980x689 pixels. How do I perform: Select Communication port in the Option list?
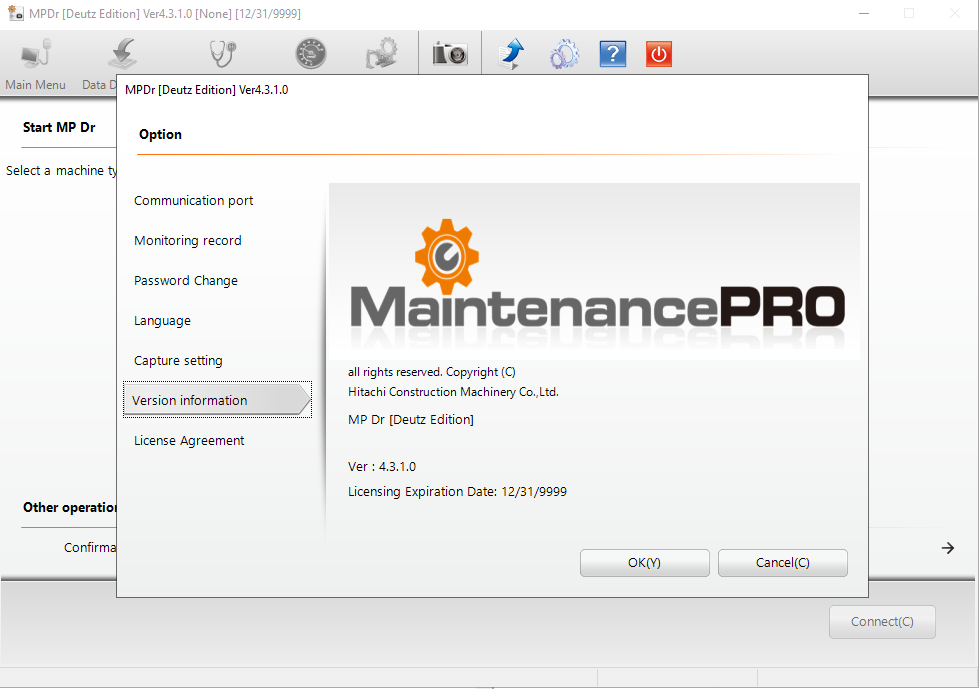tap(193, 200)
